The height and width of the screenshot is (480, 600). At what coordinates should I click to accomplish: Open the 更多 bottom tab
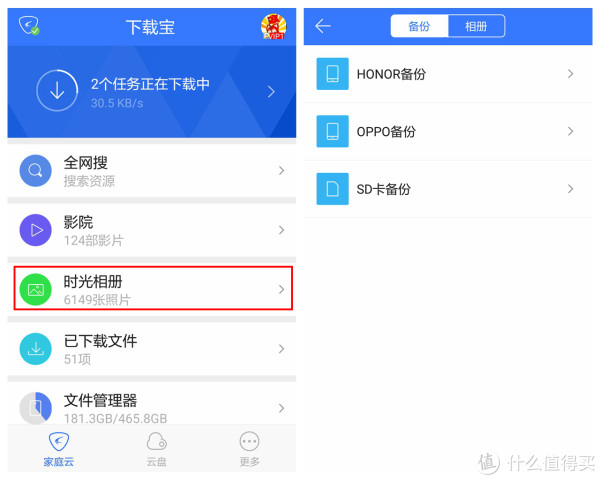coord(249,450)
